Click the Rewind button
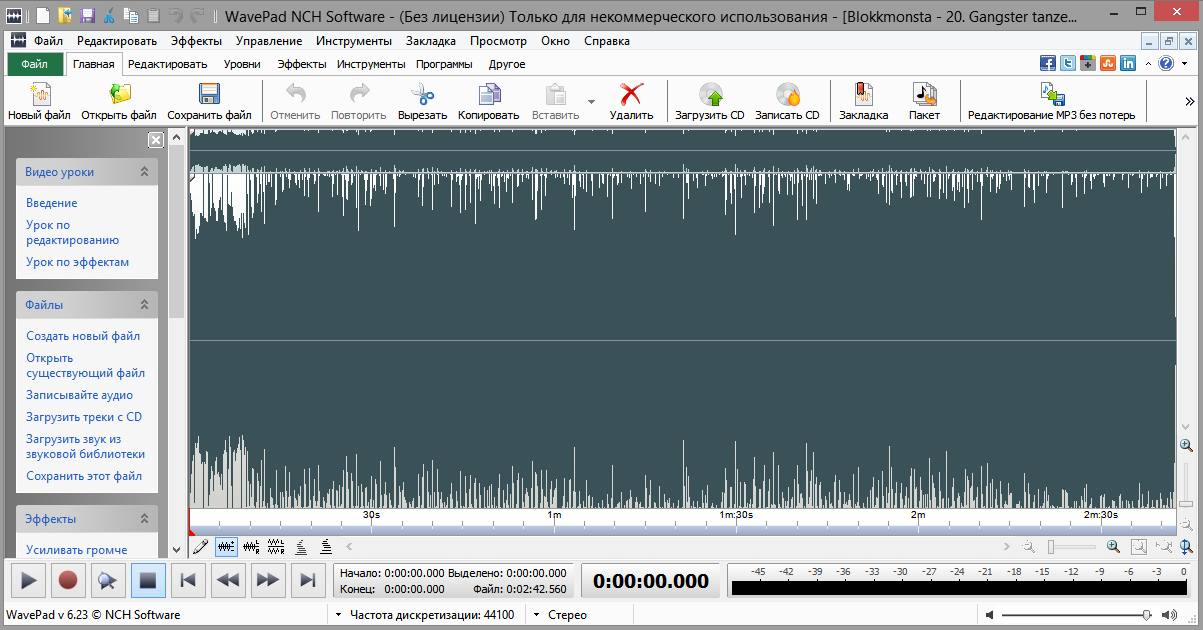The height and width of the screenshot is (630, 1203). pyautogui.click(x=228, y=580)
